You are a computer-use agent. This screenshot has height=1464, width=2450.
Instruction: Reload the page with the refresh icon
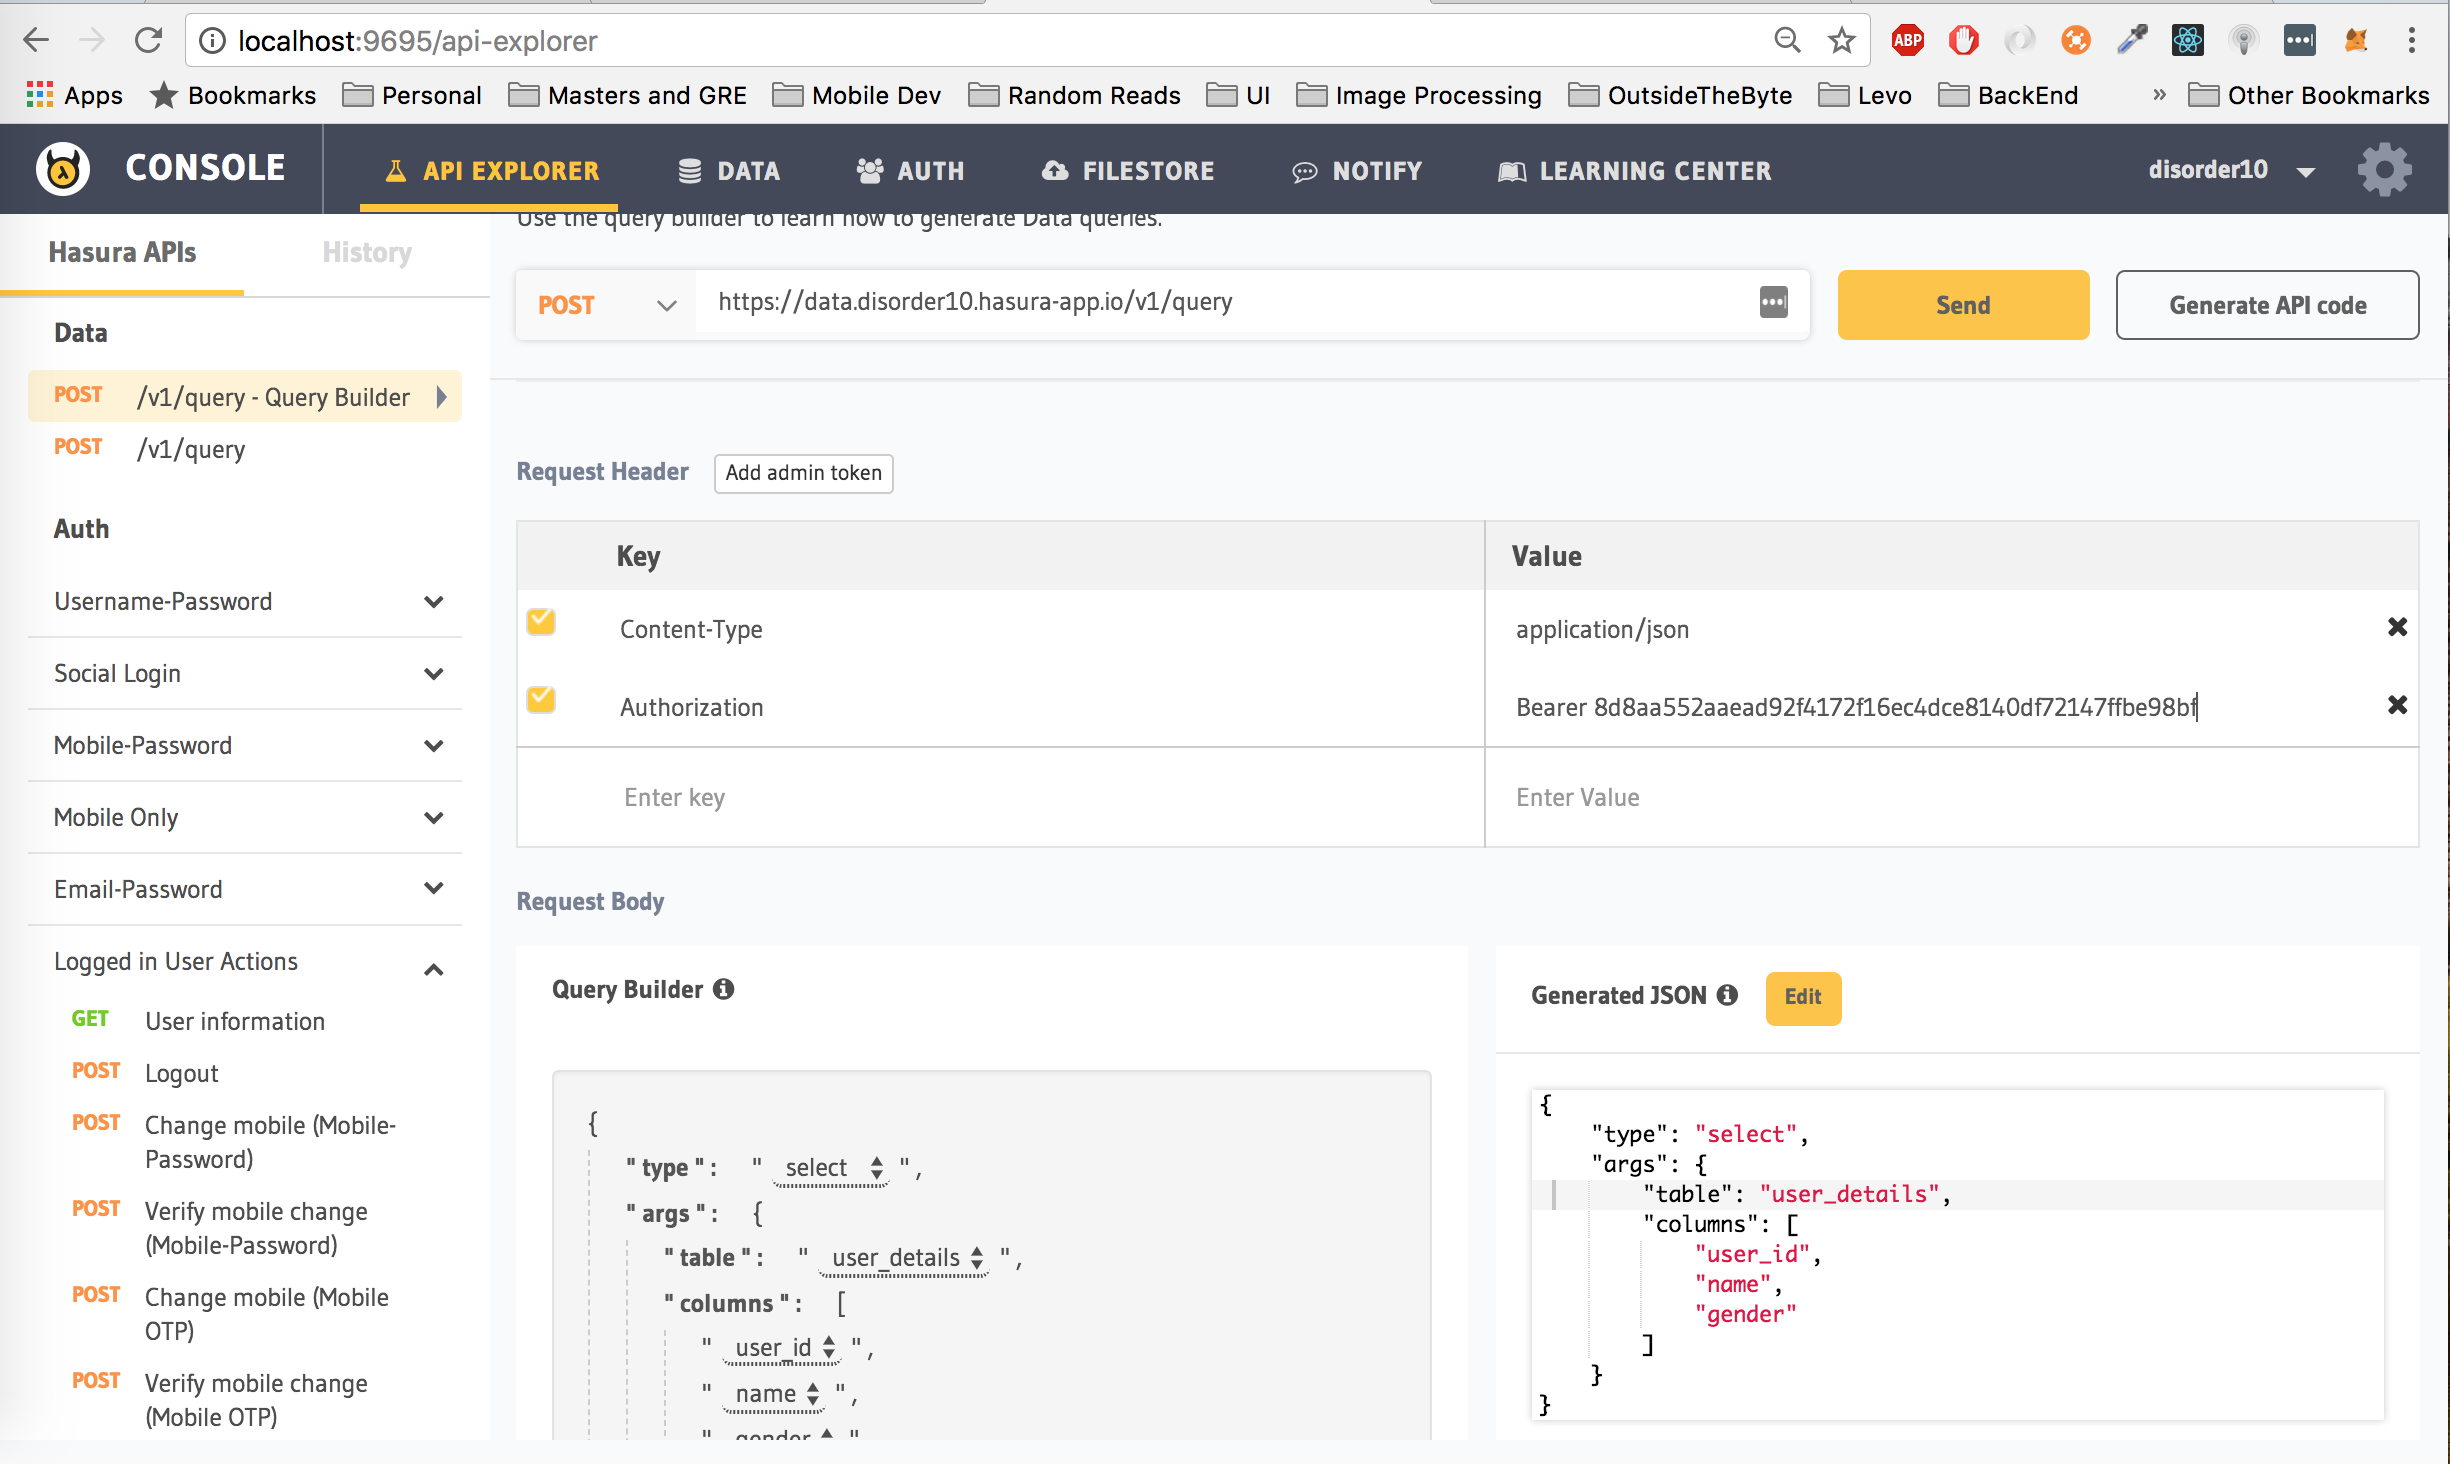(148, 40)
